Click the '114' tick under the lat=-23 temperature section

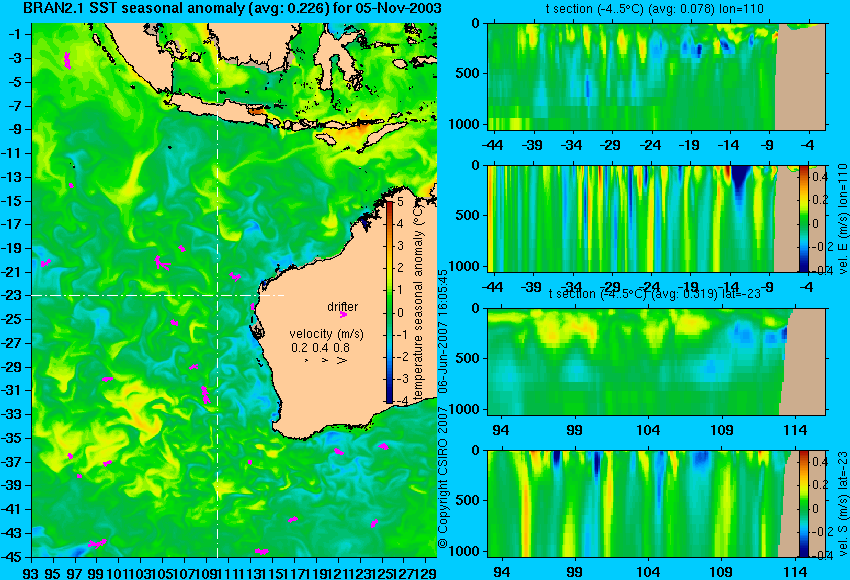pyautogui.click(x=795, y=430)
